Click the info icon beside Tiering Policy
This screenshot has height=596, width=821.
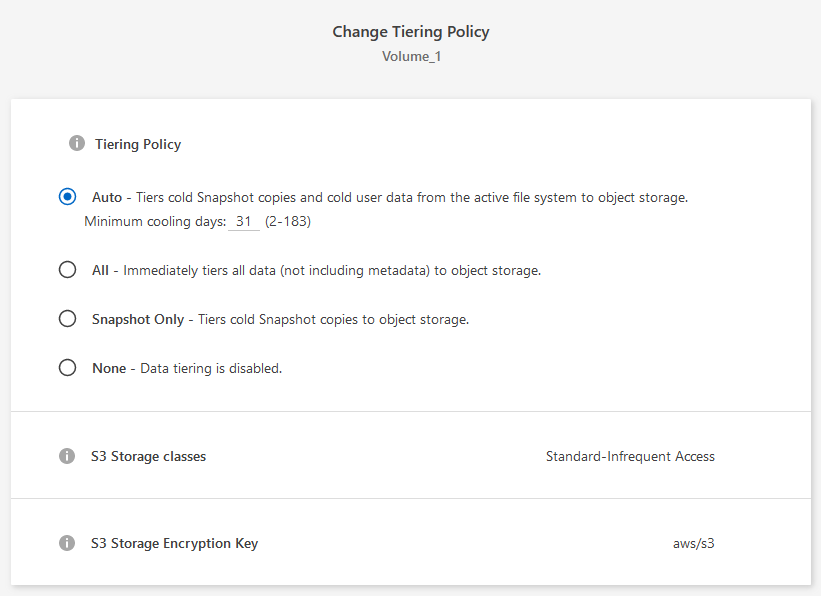[x=77, y=144]
